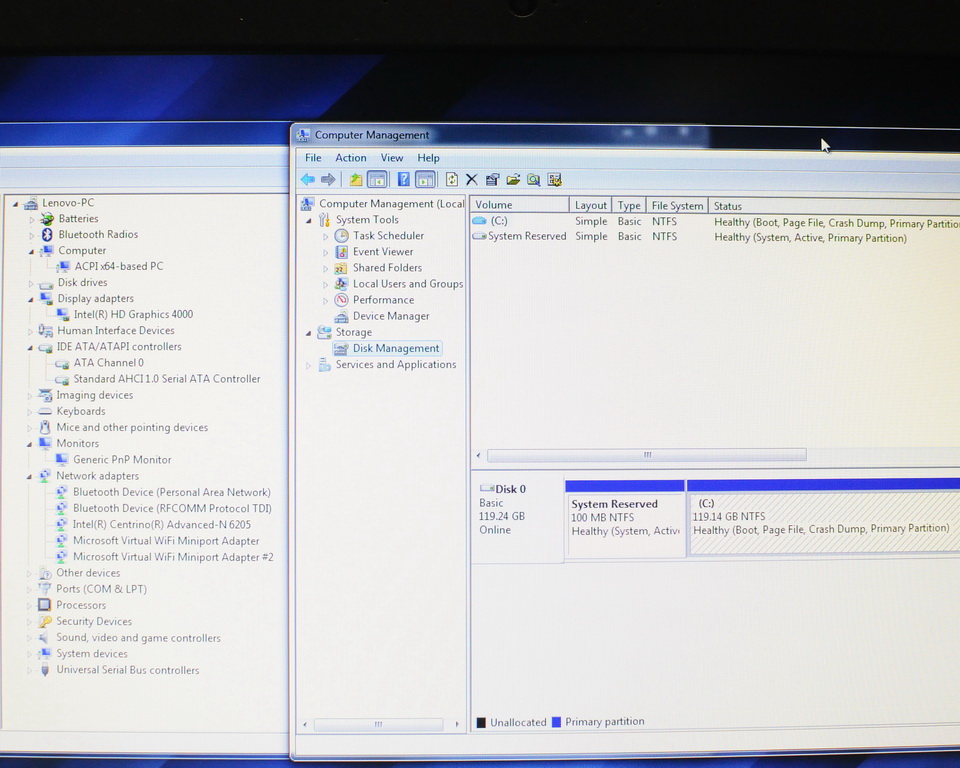
Task: Select ACPI x64-based PC entry
Action: [119, 266]
